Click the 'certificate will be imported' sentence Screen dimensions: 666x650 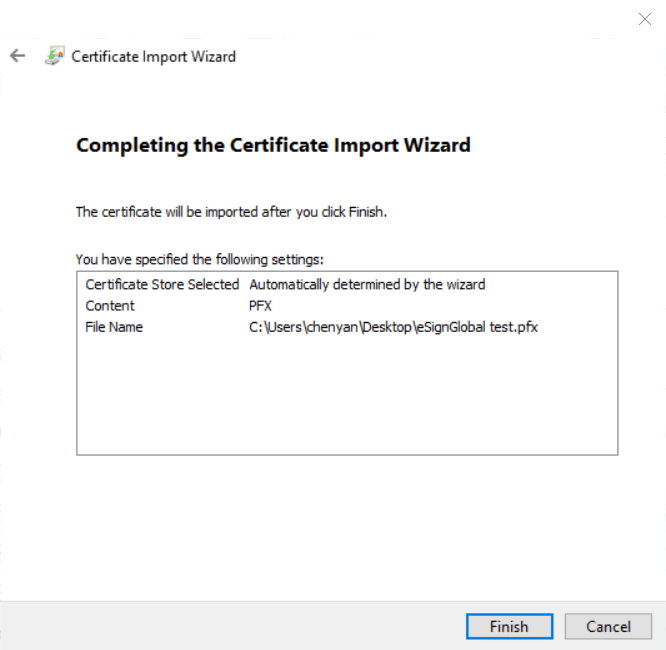(x=231, y=212)
